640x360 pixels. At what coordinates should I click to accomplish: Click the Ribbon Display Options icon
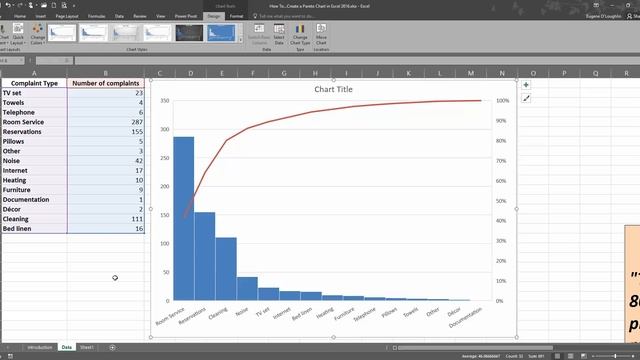click(596, 5)
